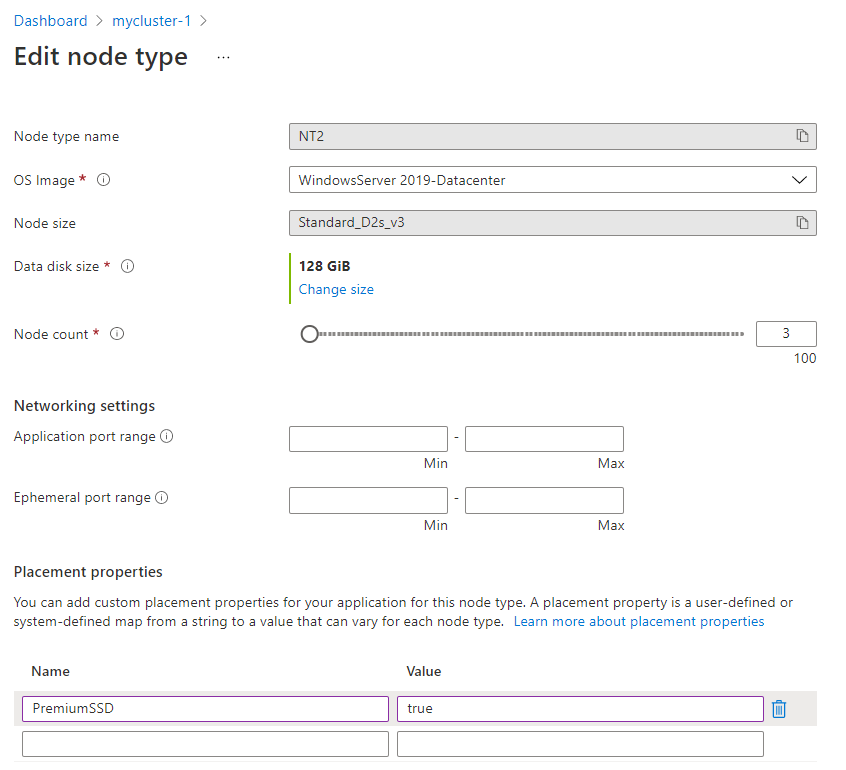Click Change size link

point(336,290)
